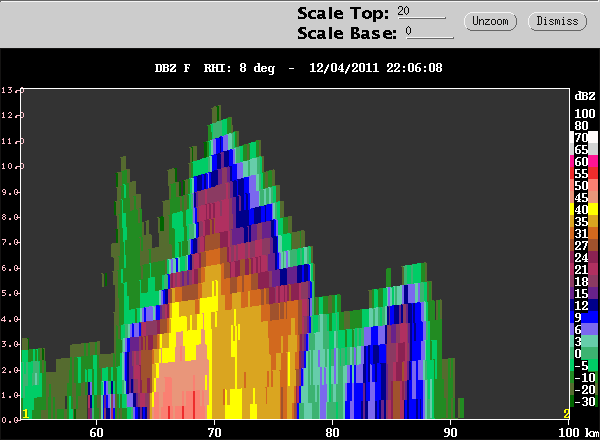Select the 45 dBZ salmon swatch
Viewport: 600px width, 440px height.
pos(584,197)
